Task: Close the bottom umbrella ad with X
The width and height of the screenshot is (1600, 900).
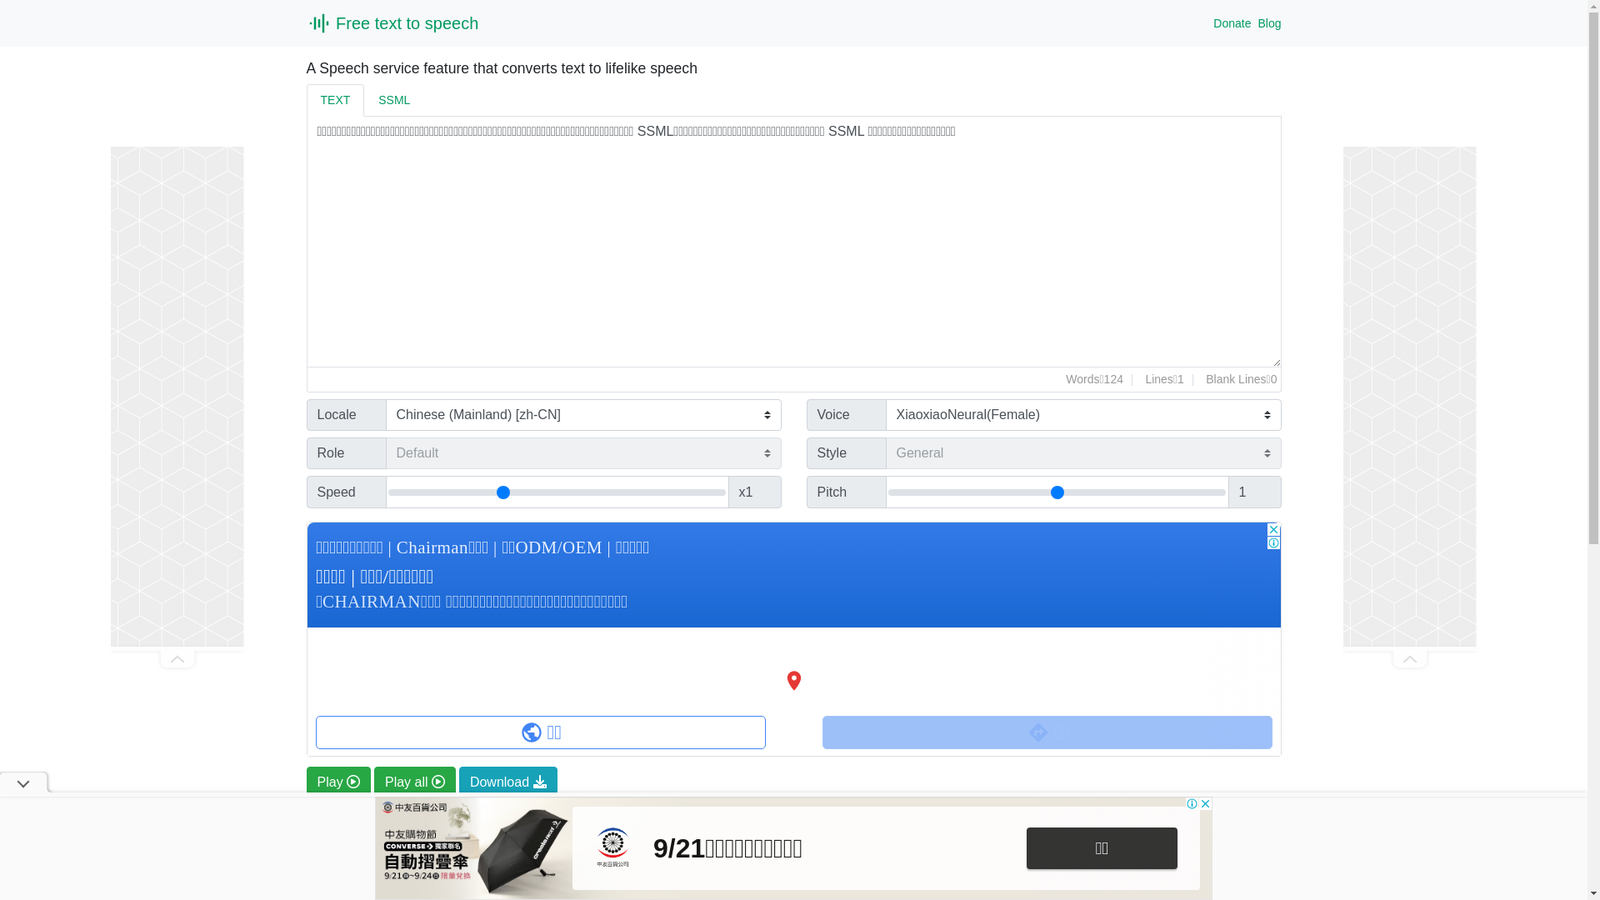Action: [1205, 804]
